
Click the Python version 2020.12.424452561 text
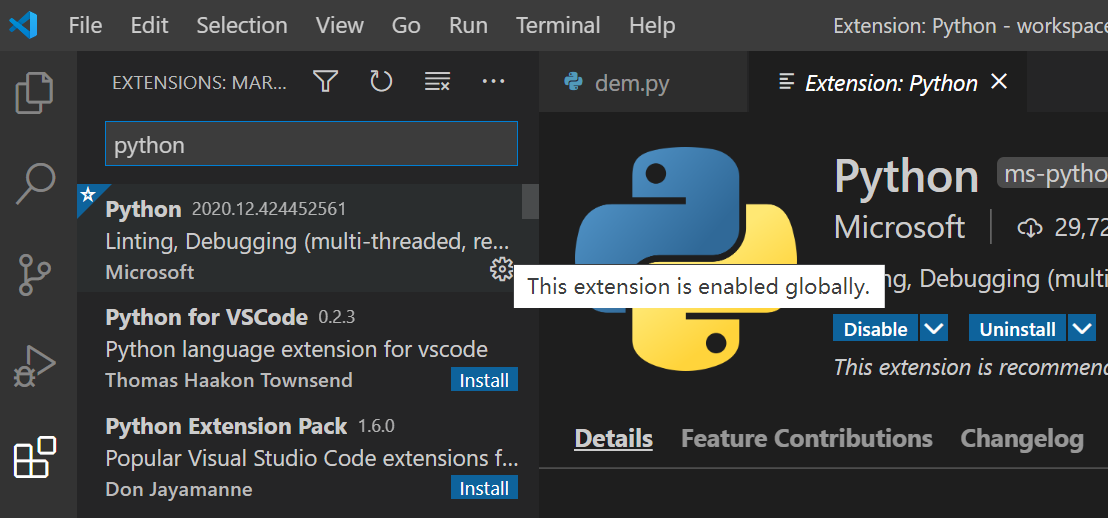click(x=269, y=209)
